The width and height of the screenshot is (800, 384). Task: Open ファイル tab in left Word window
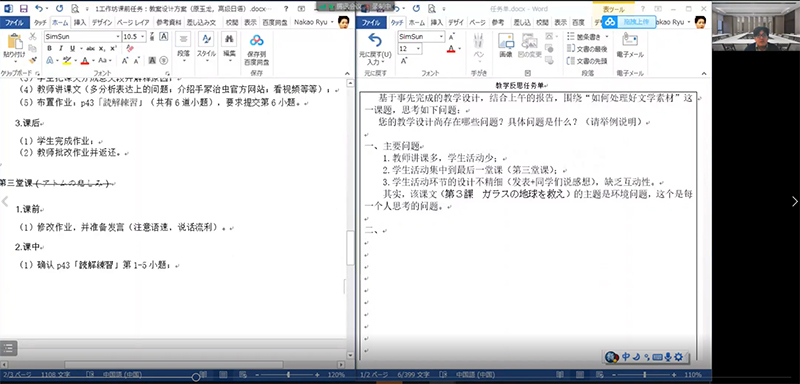pos(15,22)
